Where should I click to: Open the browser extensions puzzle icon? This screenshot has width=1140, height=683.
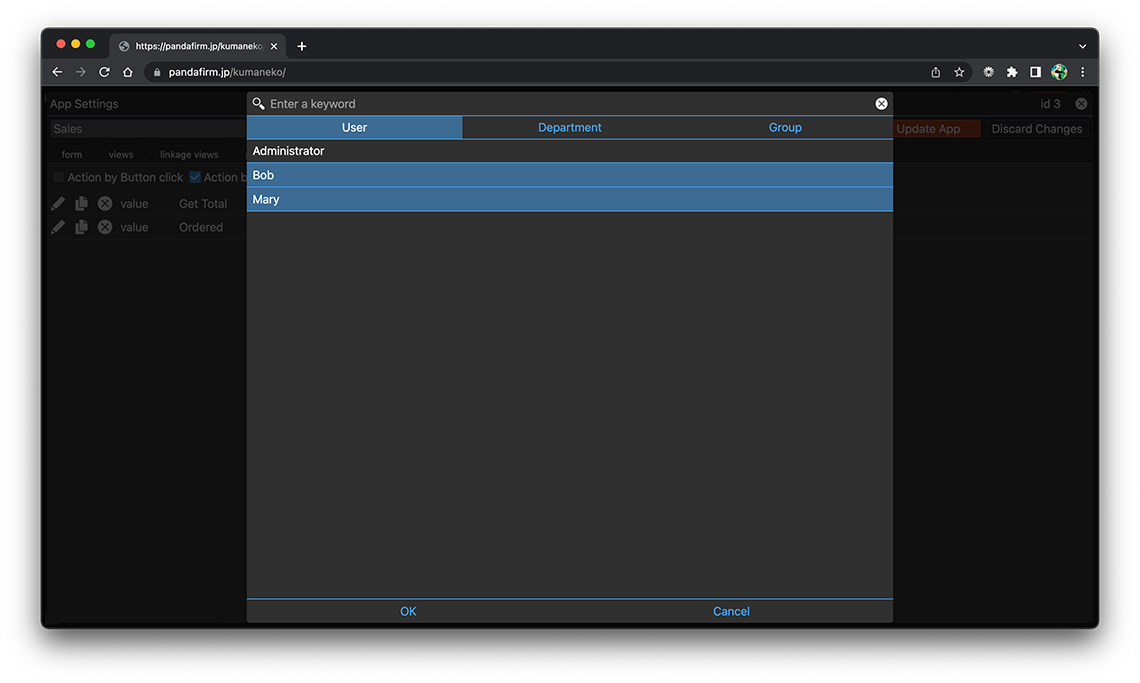click(1012, 72)
